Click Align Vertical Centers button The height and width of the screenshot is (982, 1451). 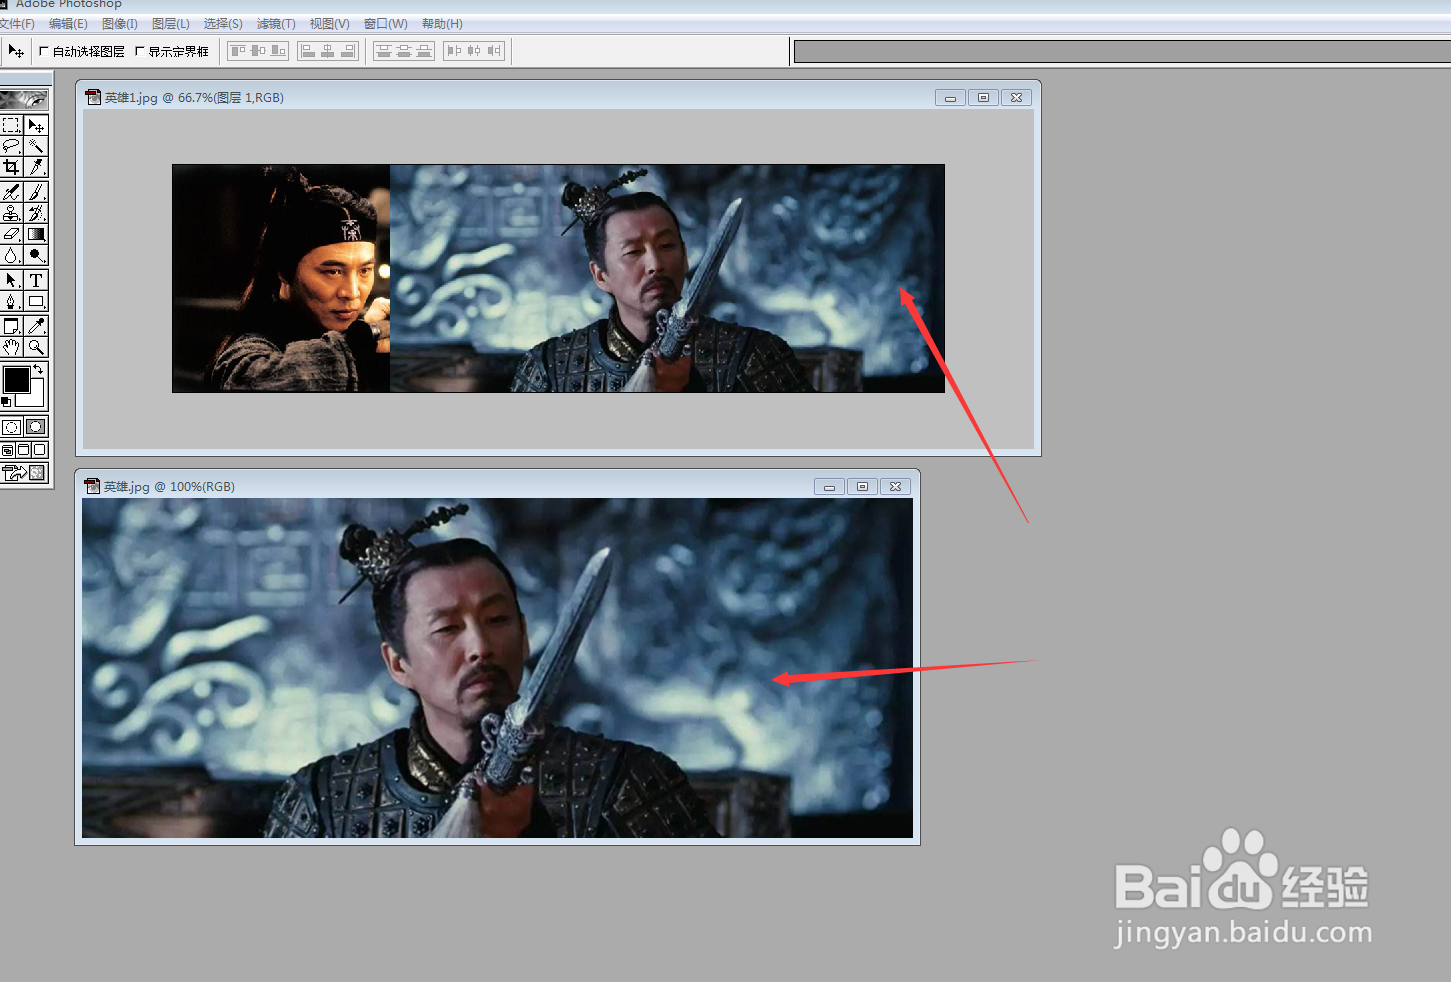pyautogui.click(x=258, y=51)
